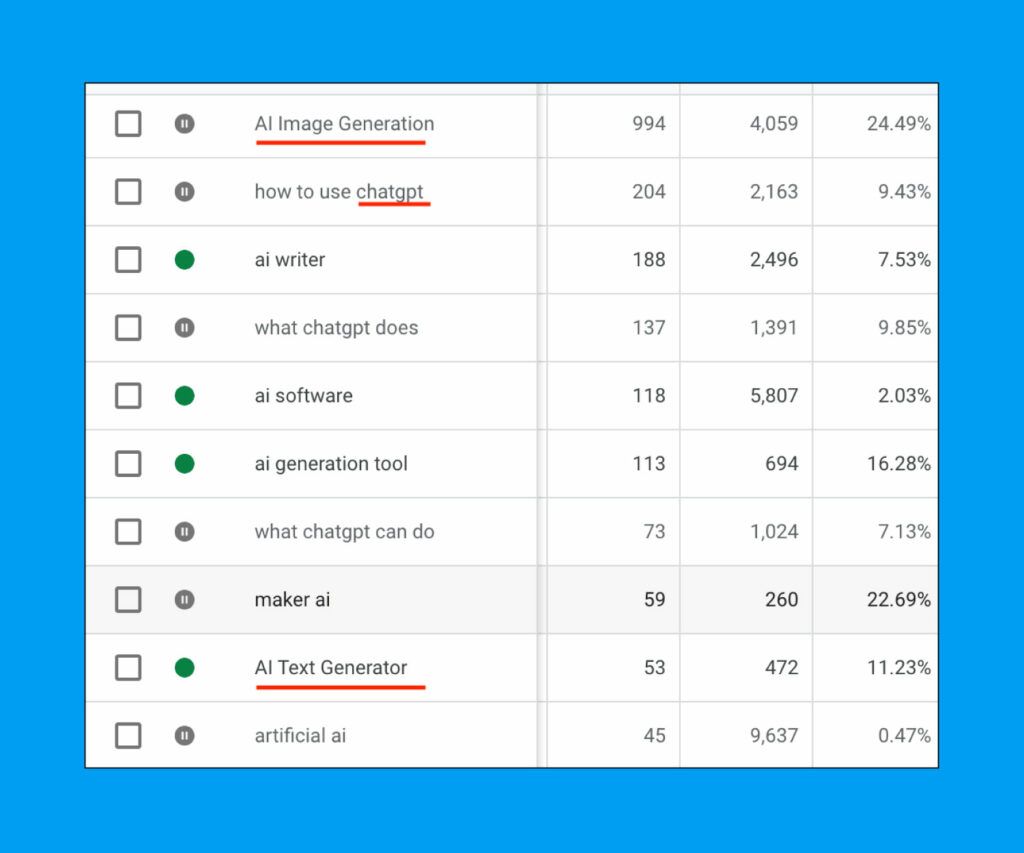Viewport: 1024px width, 853px height.
Task: Click the 994 value for AI Image Generation
Action: [x=649, y=123]
